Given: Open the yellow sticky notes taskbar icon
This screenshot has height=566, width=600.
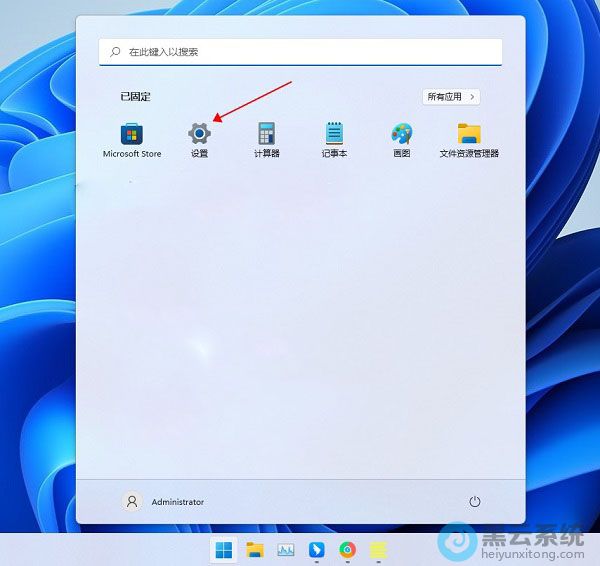Looking at the screenshot, I should coord(378,549).
